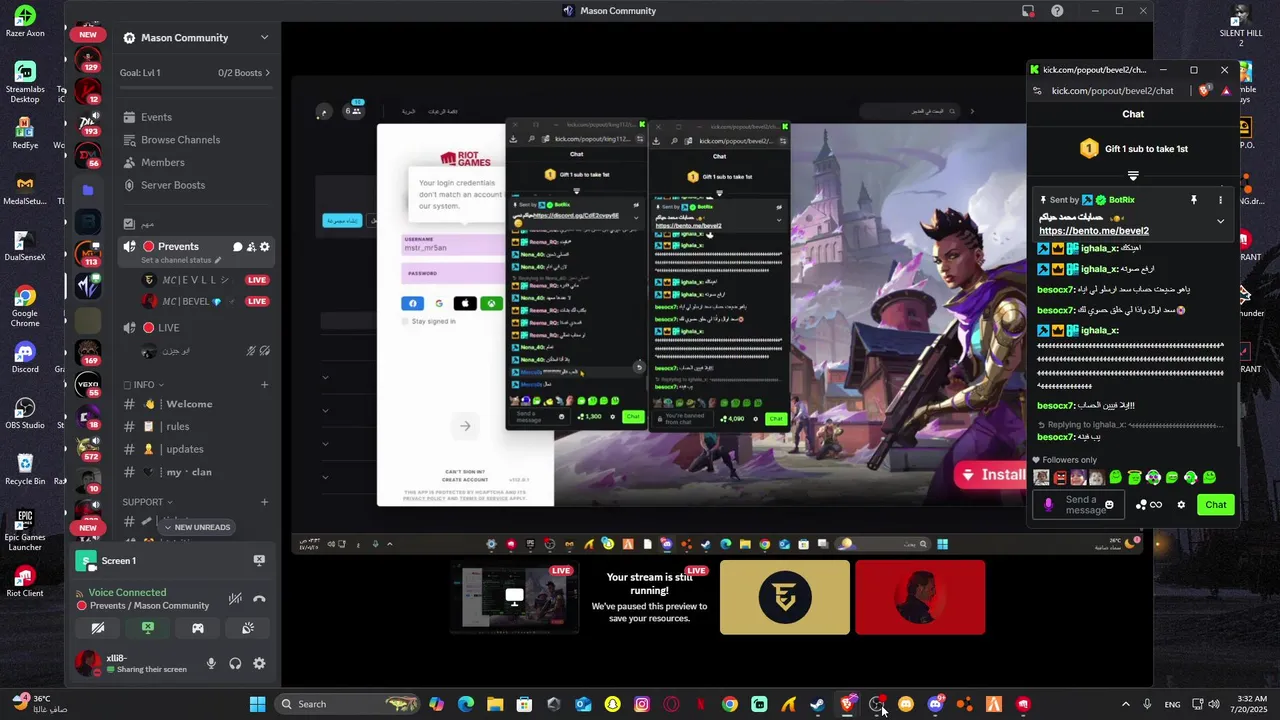
Task: Toggle deafen headphones in user panel
Action: [x=235, y=663]
